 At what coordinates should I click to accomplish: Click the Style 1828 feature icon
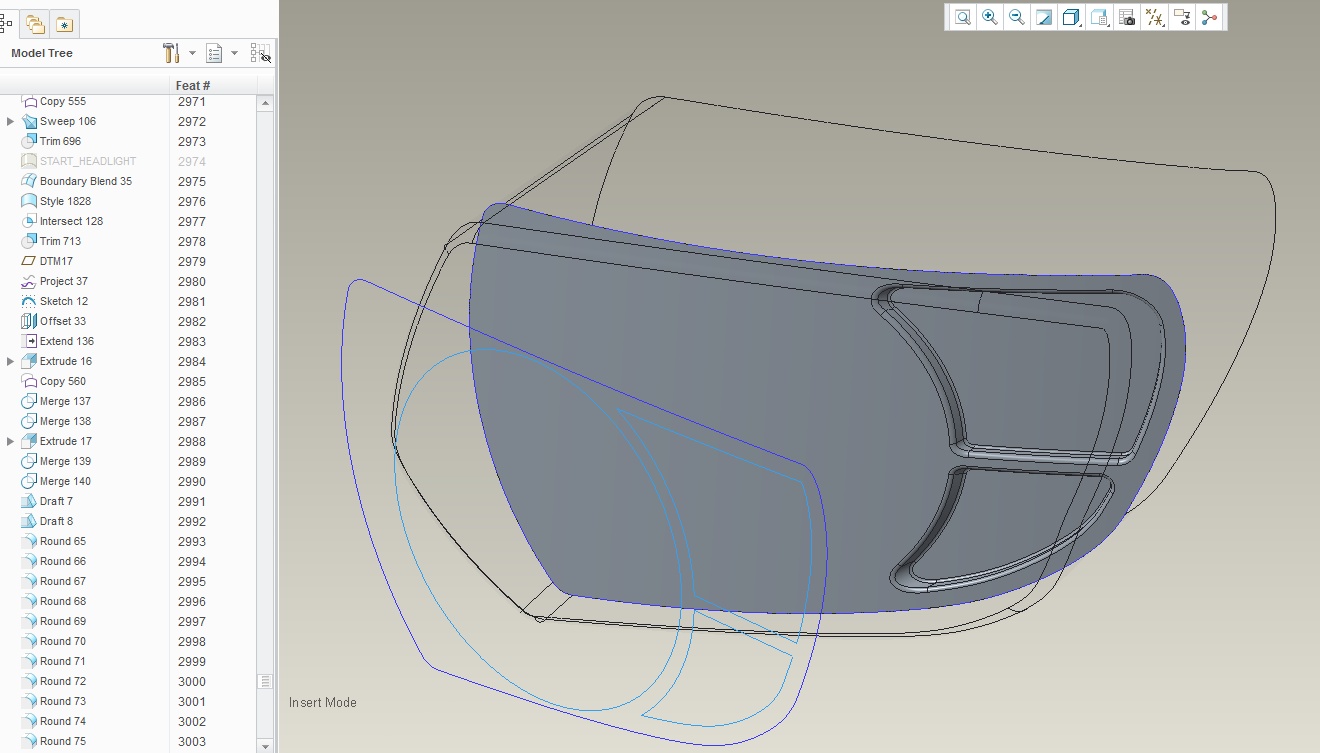[29, 201]
